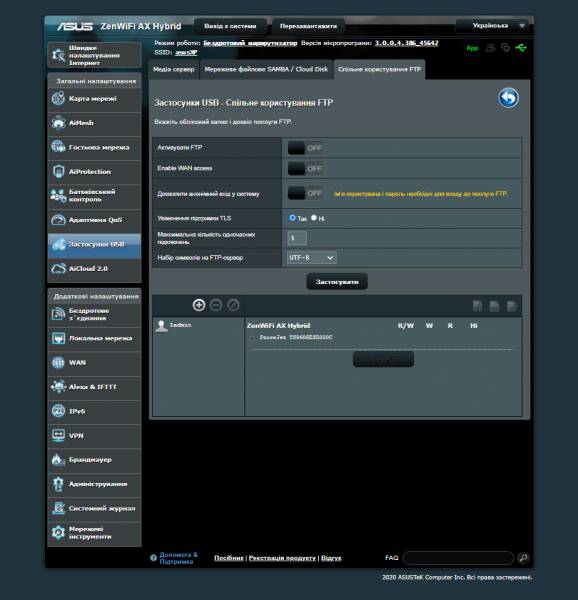Screen dimensions: 578x600
Task: Open the UTF-8 character set dropdown
Action: [311, 258]
